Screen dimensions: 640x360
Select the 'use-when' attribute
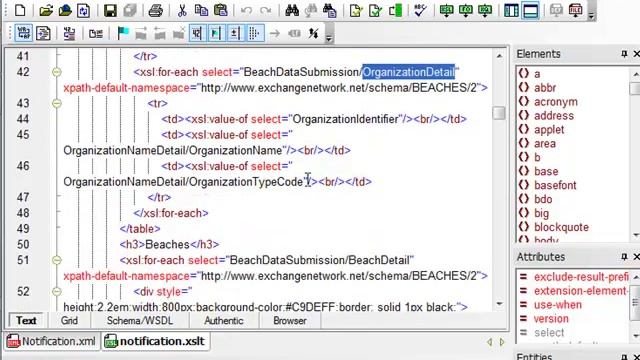point(558,305)
